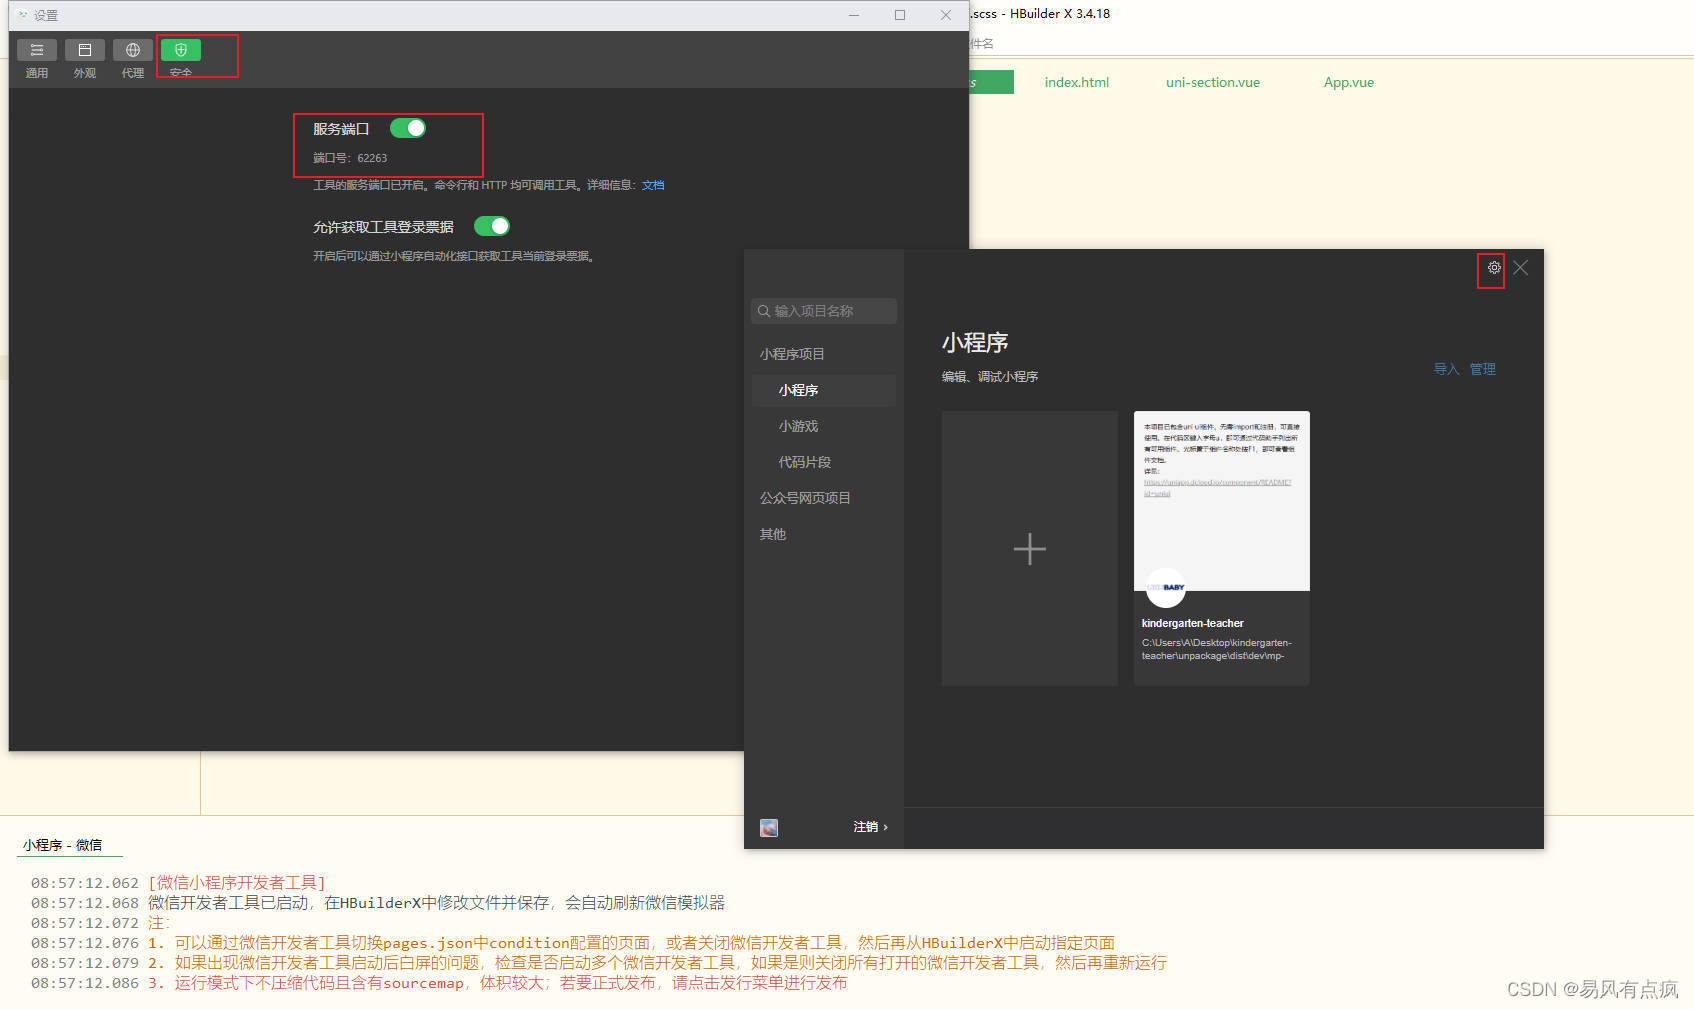Minimize the 设置 settings window
1694x1009 pixels.
pyautogui.click(x=854, y=15)
